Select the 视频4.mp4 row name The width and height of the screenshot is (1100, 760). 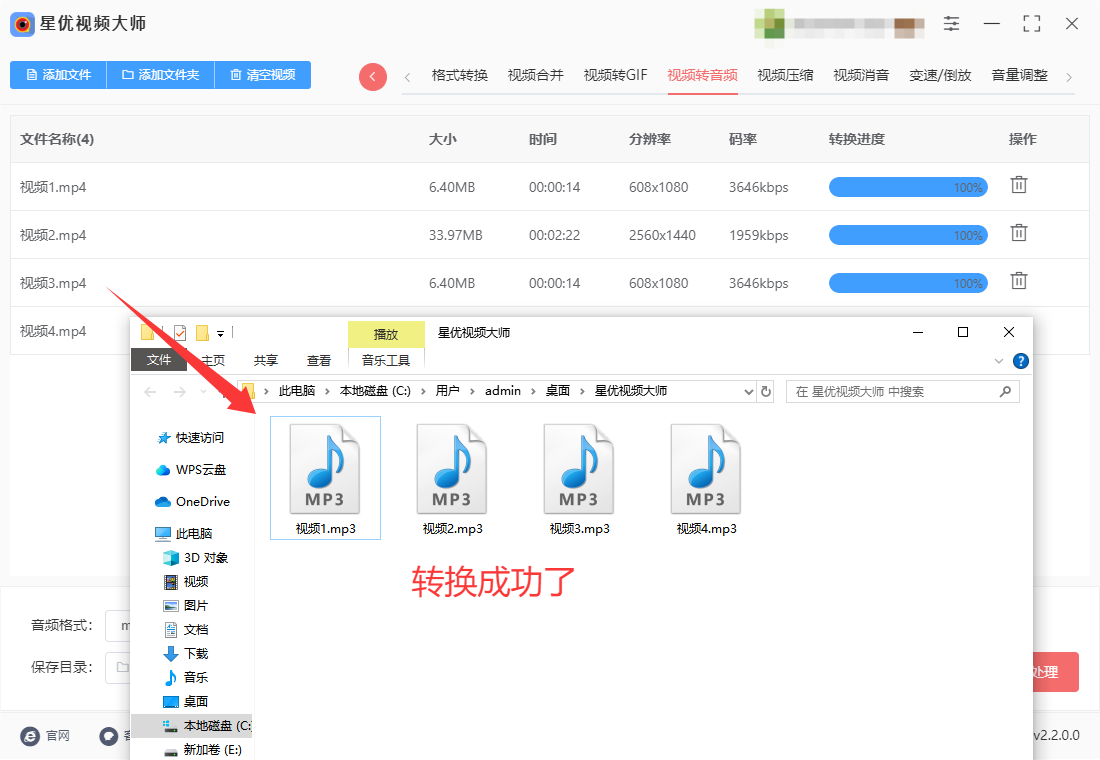tap(53, 331)
